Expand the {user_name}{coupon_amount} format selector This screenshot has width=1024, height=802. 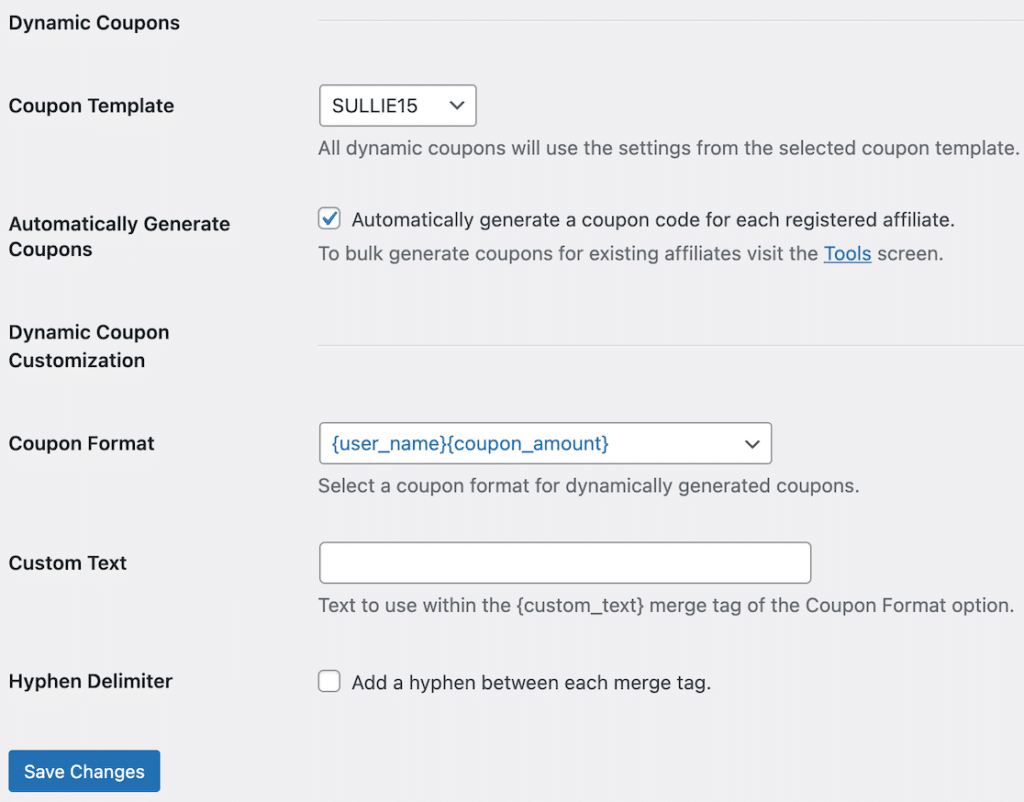pos(545,443)
